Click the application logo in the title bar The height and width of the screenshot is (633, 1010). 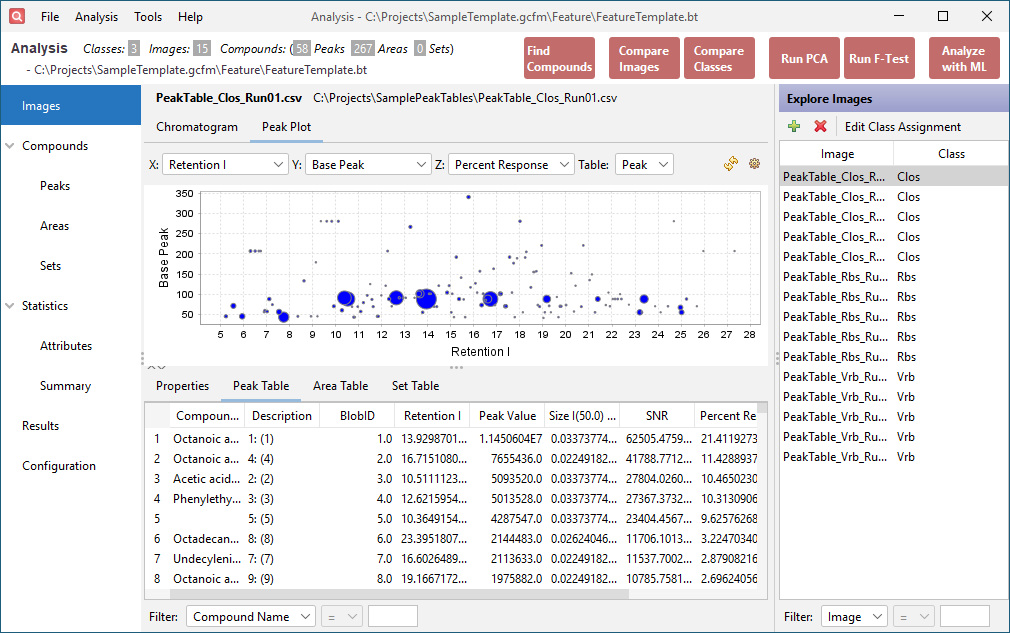(x=19, y=16)
